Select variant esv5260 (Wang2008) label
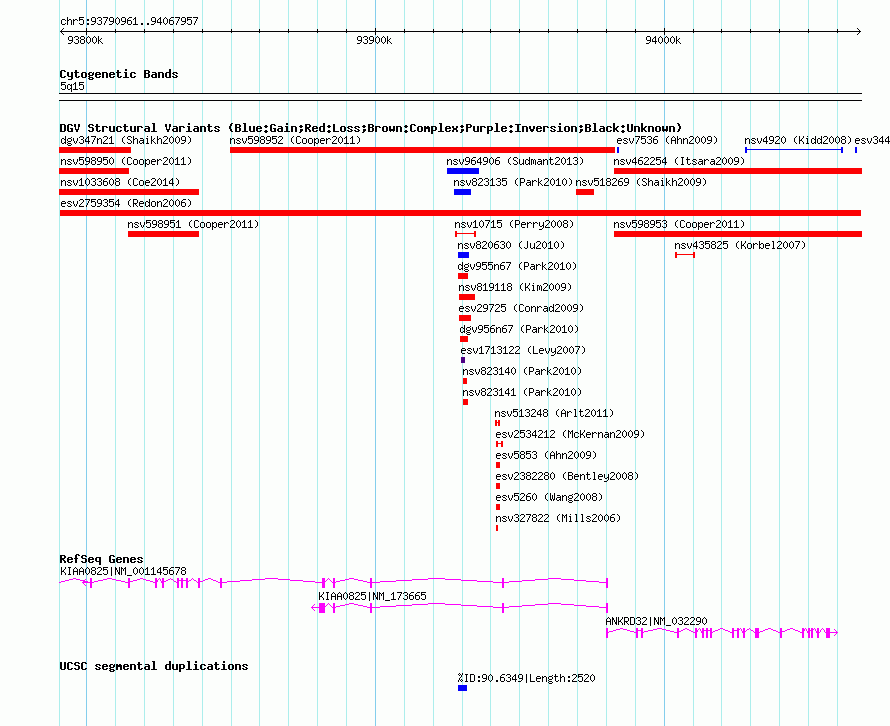Screen dimensions: 890x726 click(x=549, y=497)
